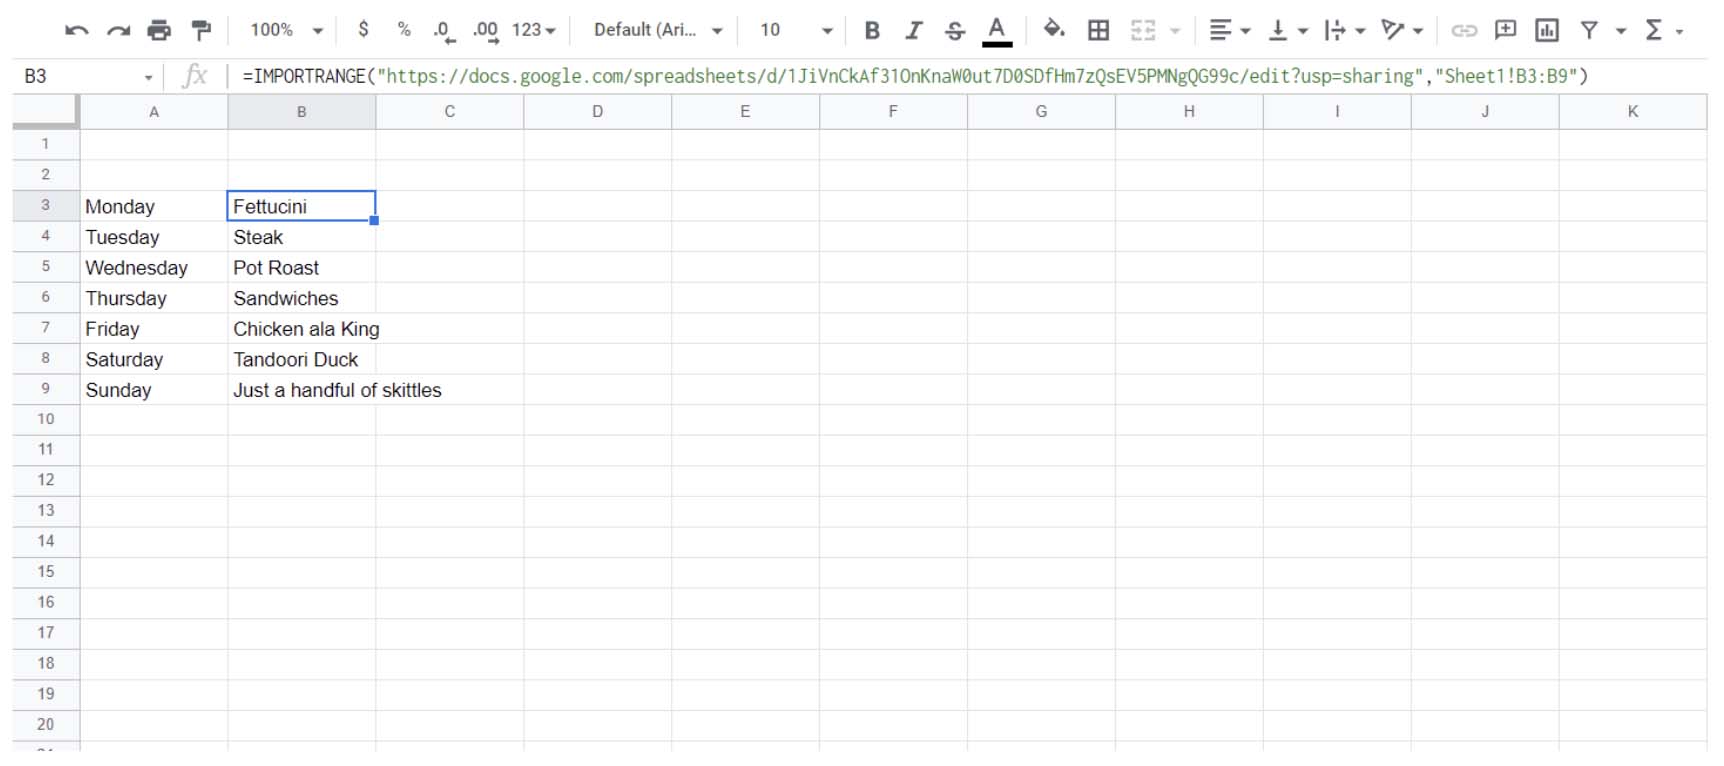The height and width of the screenshot is (766, 1724).
Task: Open the Functions sigma menu
Action: coord(1655,30)
